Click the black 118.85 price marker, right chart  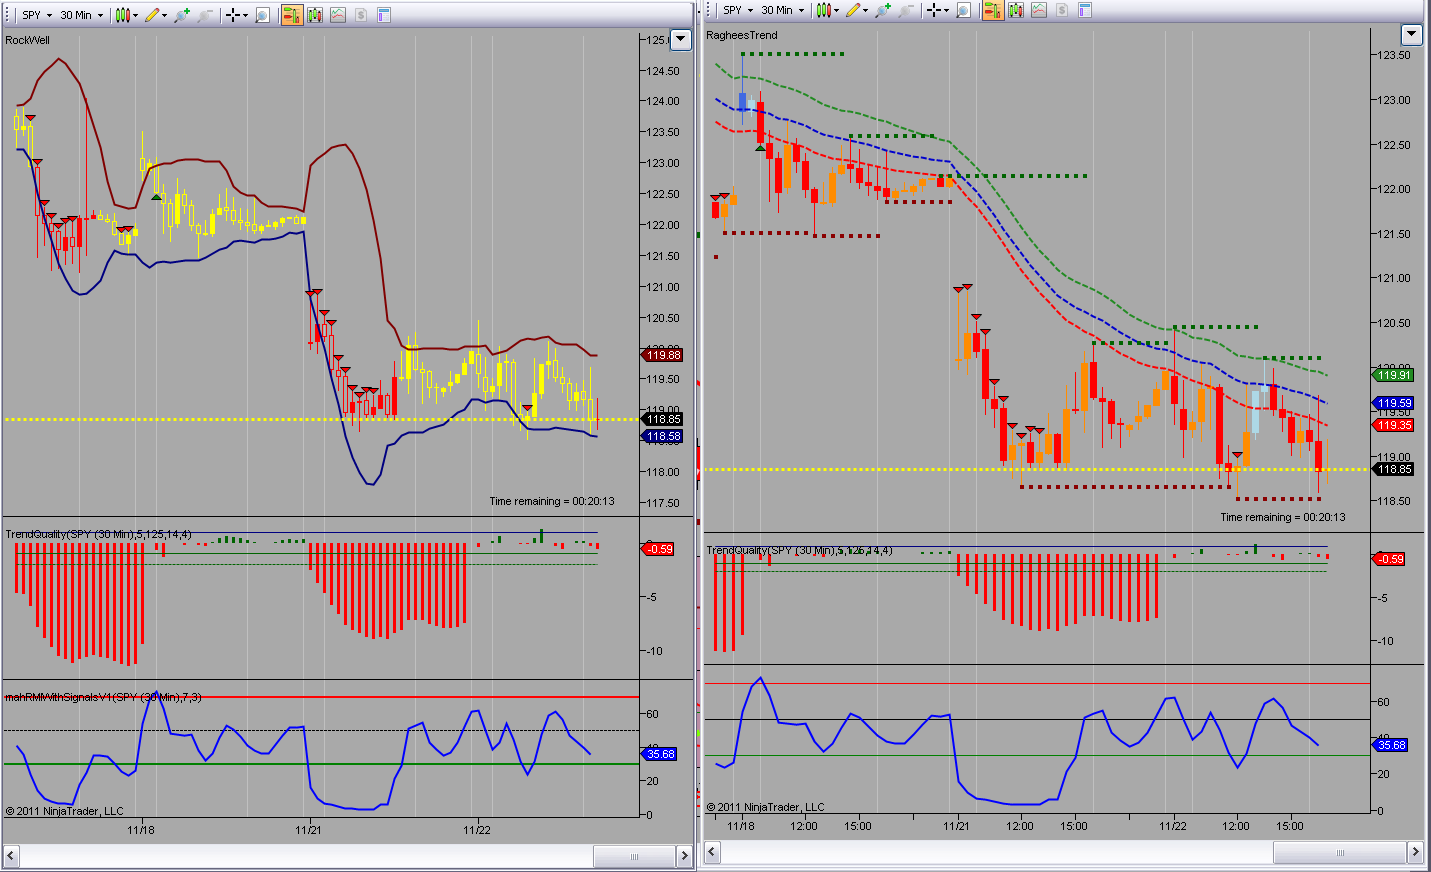[1394, 469]
